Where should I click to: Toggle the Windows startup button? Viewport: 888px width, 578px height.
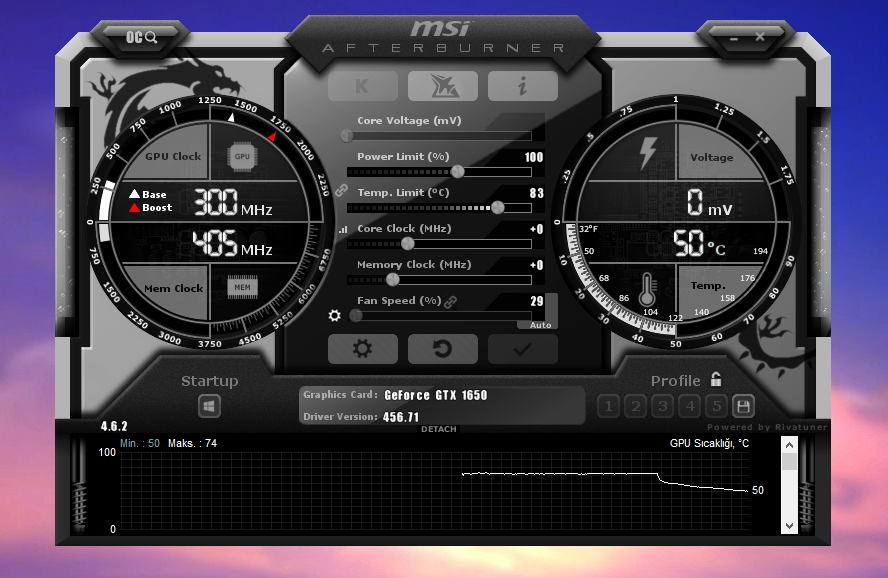210,406
